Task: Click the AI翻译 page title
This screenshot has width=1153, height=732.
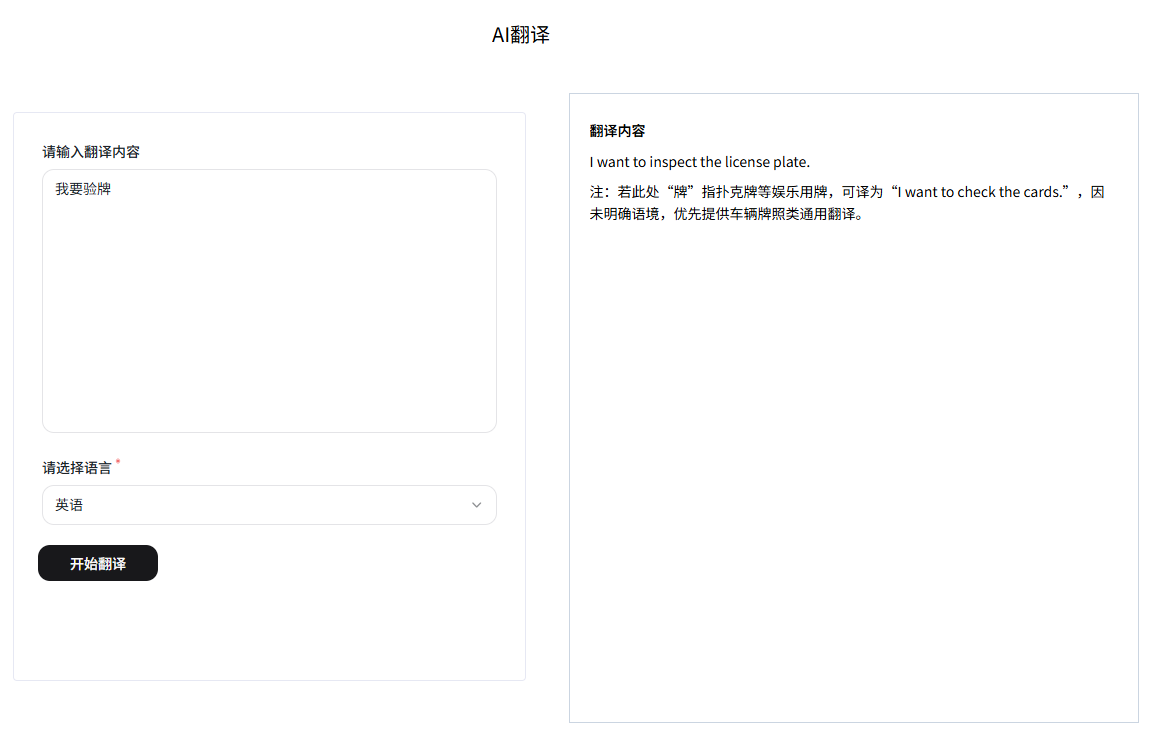Action: (x=520, y=34)
